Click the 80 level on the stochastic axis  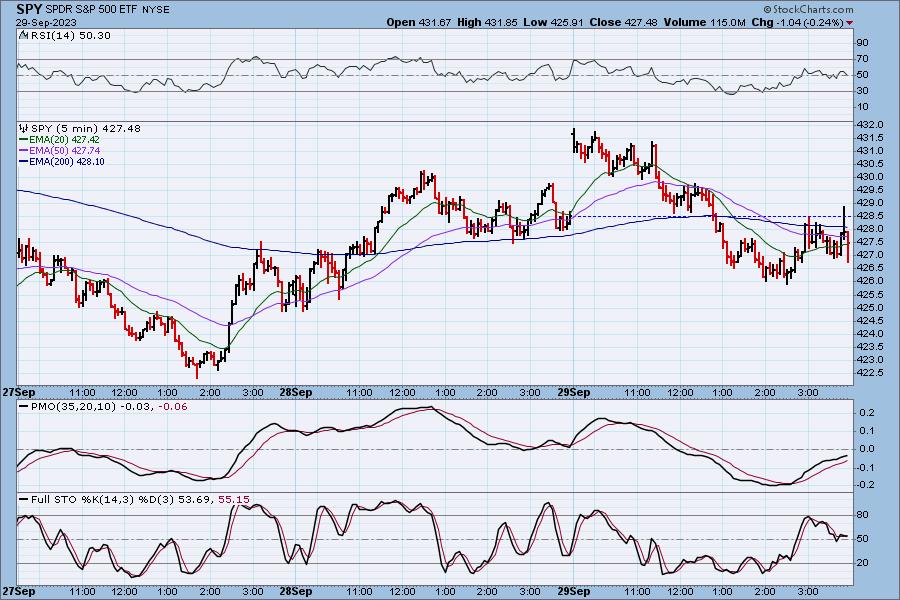click(862, 515)
